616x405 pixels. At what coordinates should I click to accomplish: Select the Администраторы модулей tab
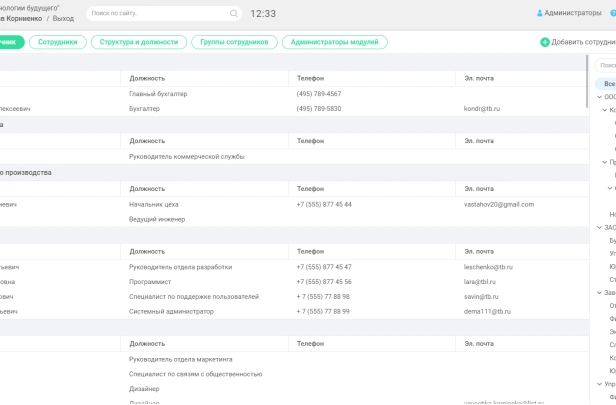tap(334, 43)
